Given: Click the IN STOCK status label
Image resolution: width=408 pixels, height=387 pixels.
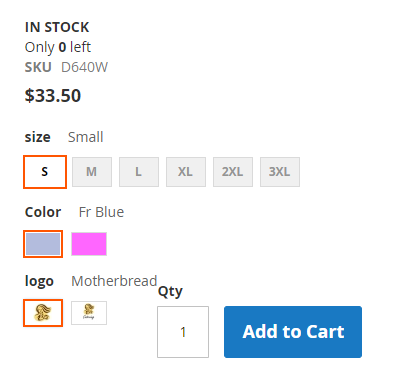Looking at the screenshot, I should [57, 27].
